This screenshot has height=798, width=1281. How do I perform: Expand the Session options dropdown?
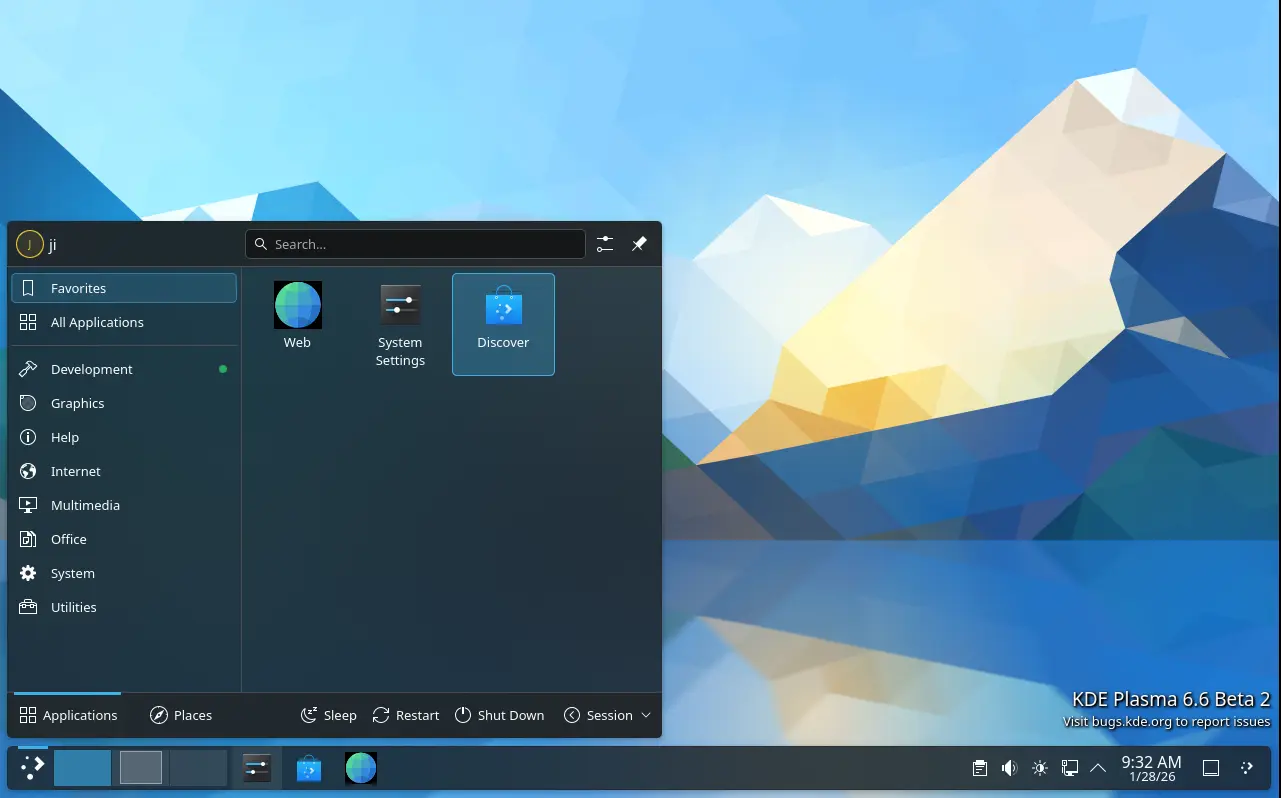pos(607,715)
